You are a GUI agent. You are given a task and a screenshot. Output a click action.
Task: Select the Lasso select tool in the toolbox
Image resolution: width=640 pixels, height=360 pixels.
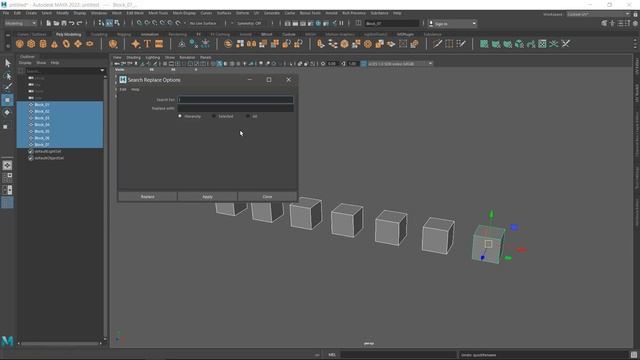[7, 76]
